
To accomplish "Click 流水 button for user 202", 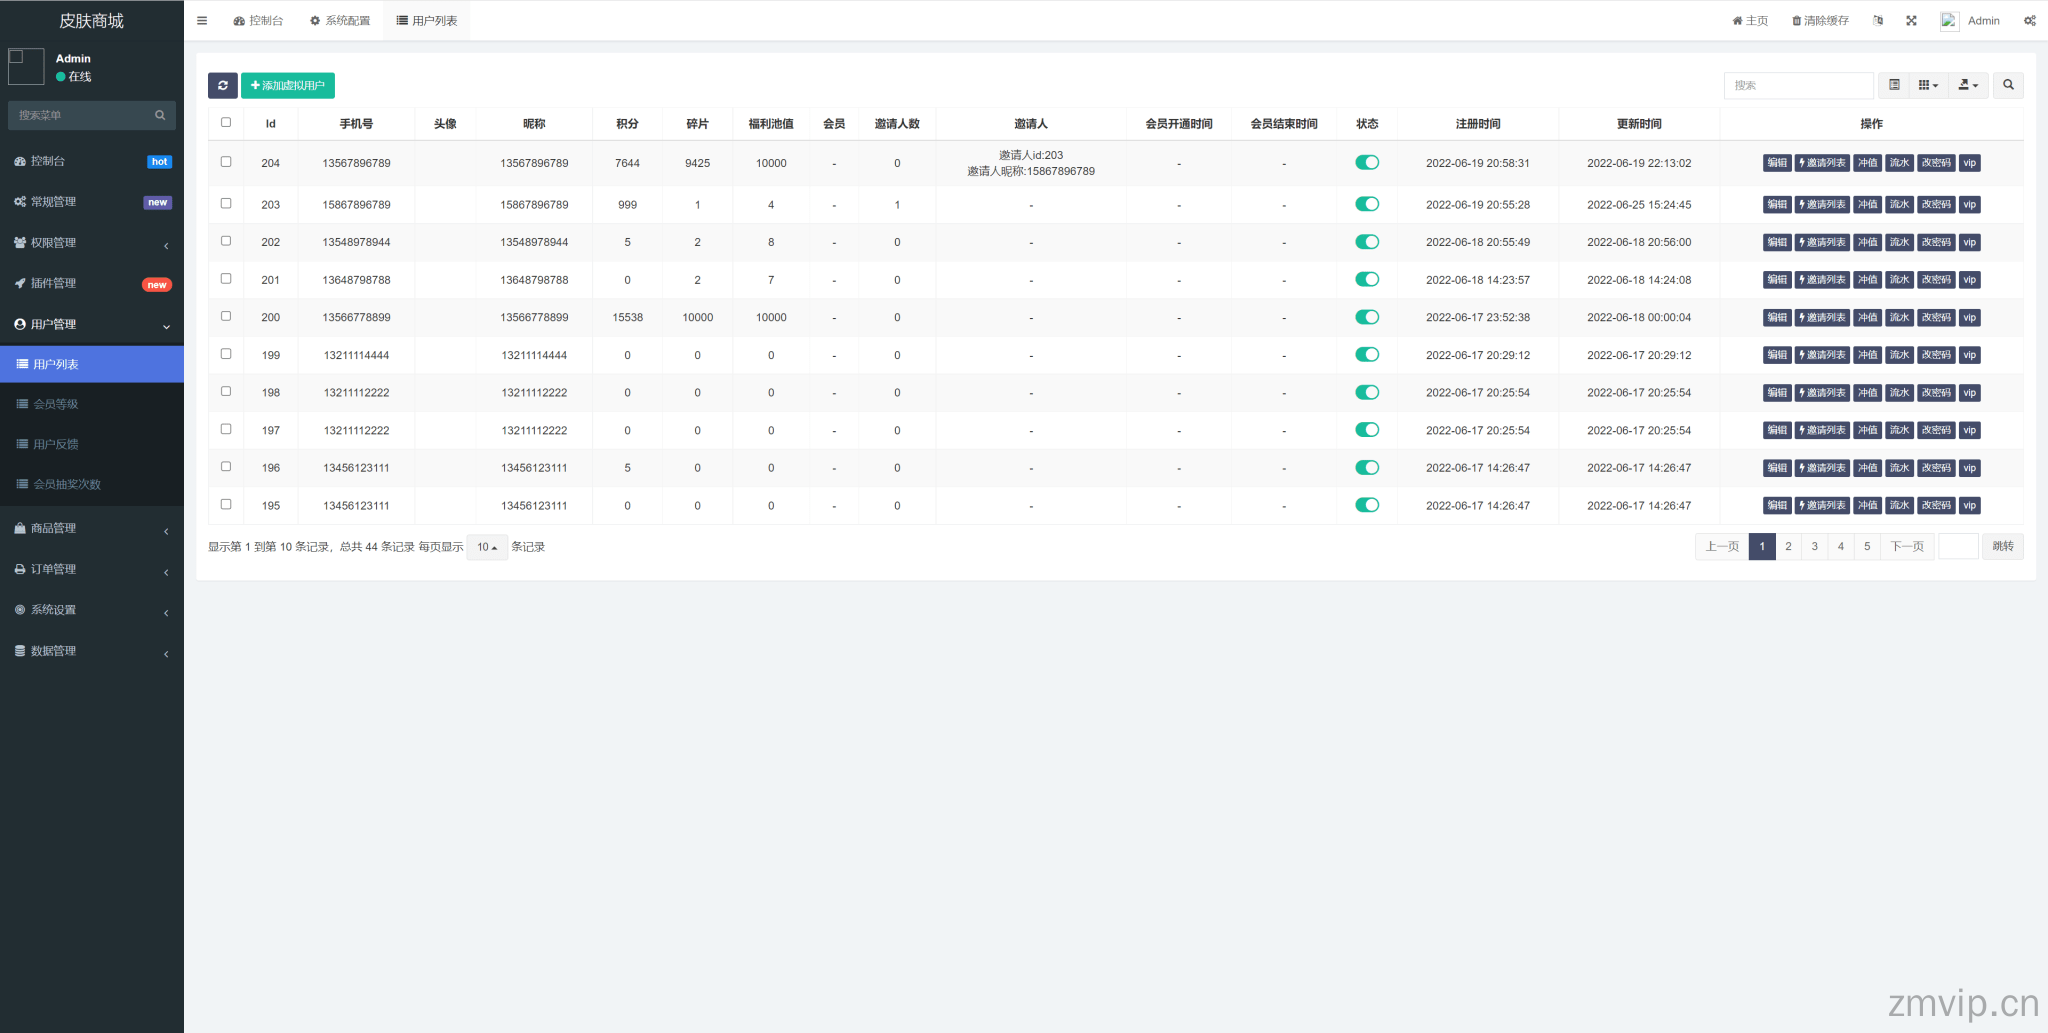I will coord(1899,242).
